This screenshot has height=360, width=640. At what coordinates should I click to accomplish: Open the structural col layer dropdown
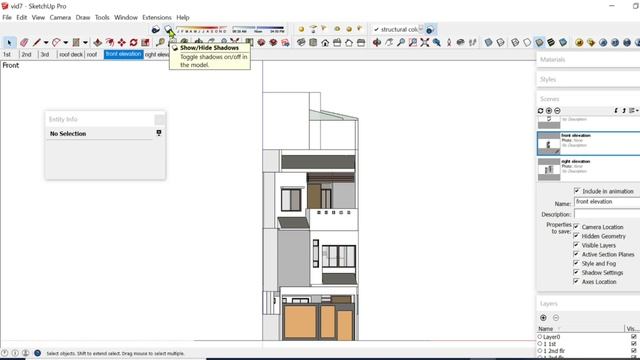pos(420,29)
